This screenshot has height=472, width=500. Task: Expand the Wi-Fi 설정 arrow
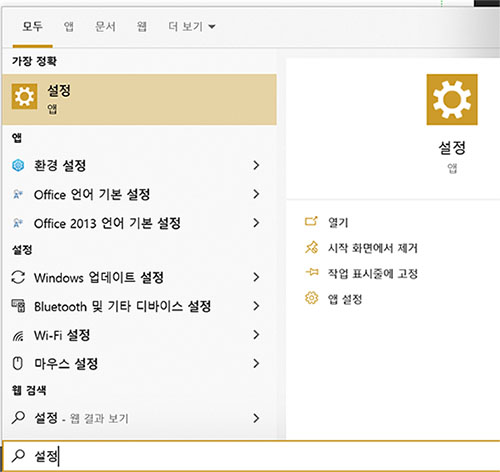click(x=256, y=335)
